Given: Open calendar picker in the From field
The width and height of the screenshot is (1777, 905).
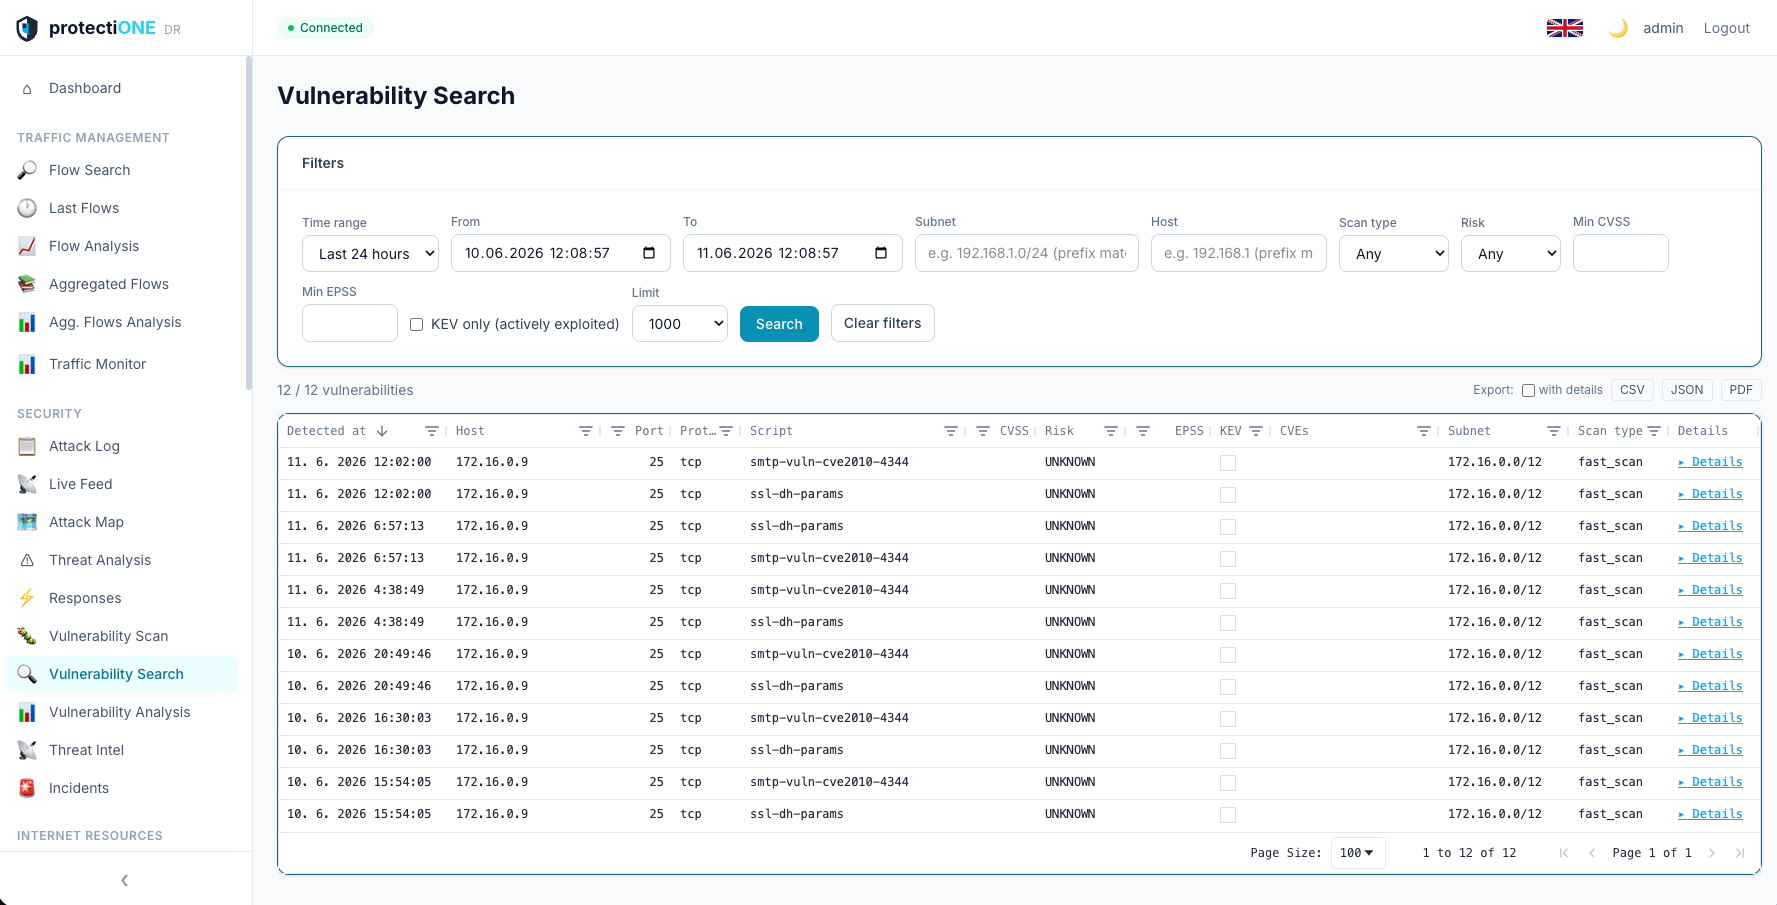Looking at the screenshot, I should (649, 253).
